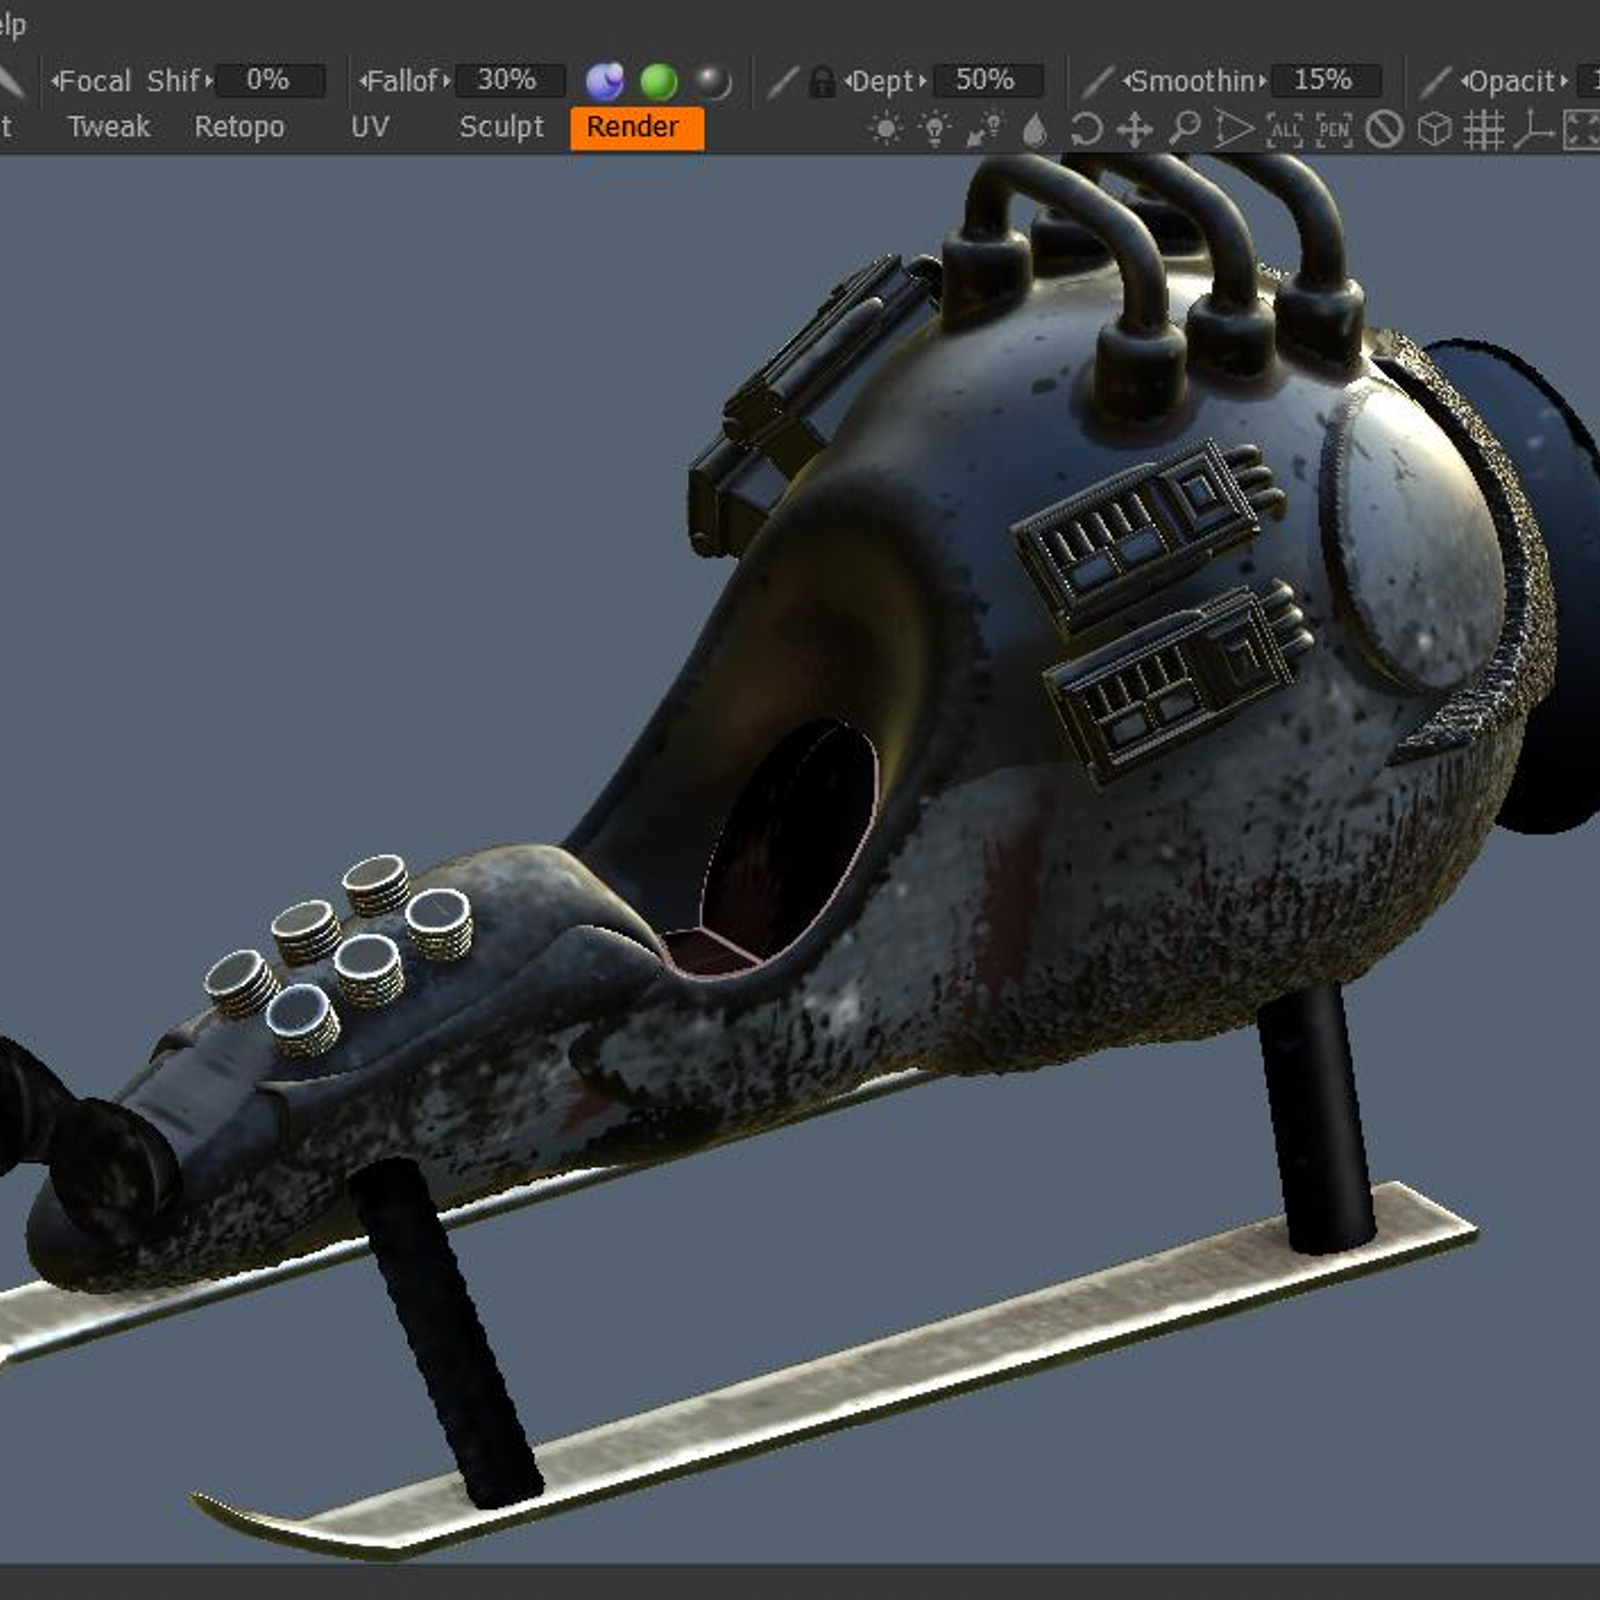Toggle the purple depth channel sphere
This screenshot has height=1600, width=1600.
coord(605,81)
